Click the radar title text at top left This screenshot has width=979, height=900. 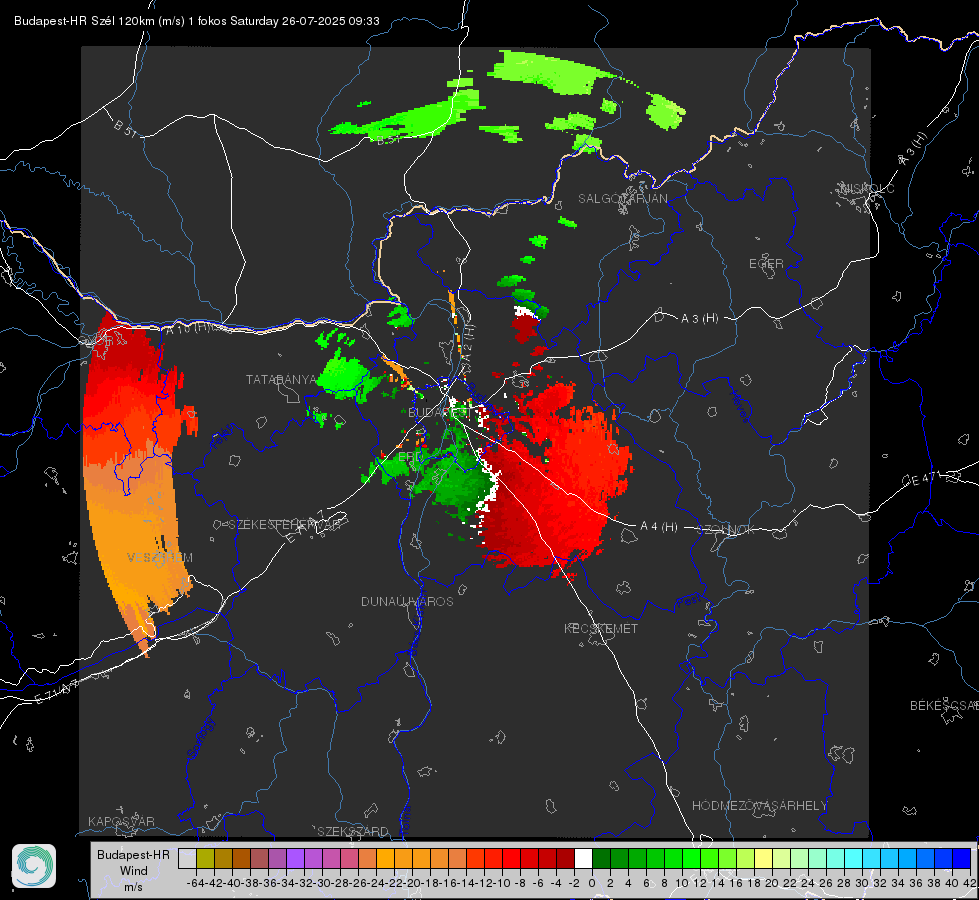[197, 21]
